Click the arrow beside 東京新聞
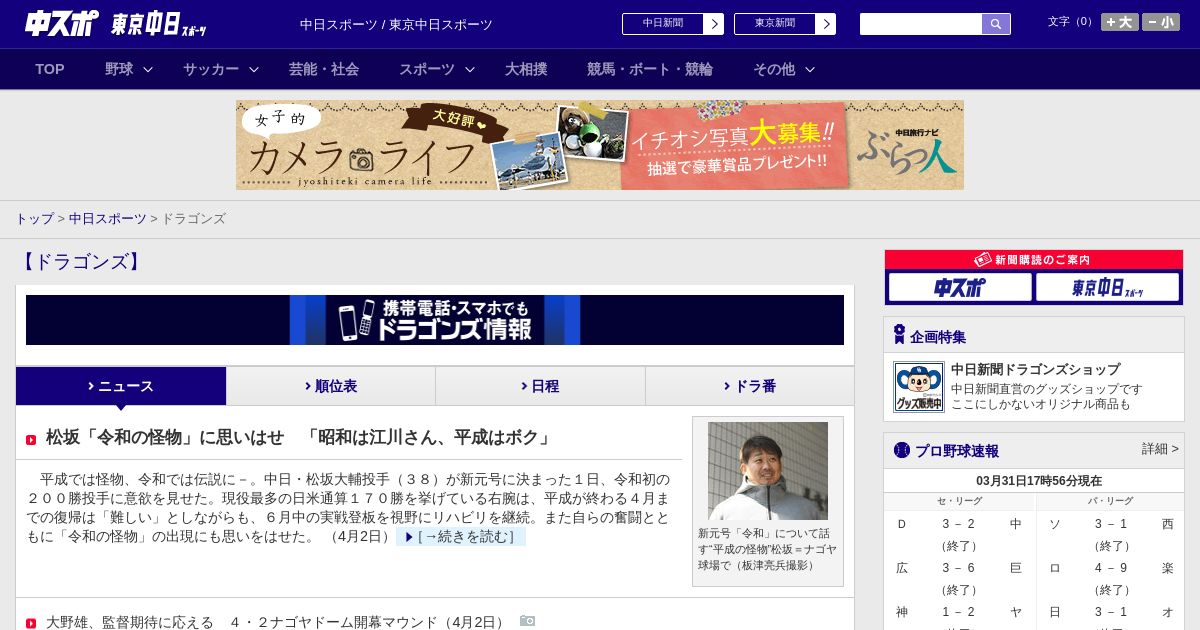This screenshot has height=630, width=1200. [x=826, y=24]
